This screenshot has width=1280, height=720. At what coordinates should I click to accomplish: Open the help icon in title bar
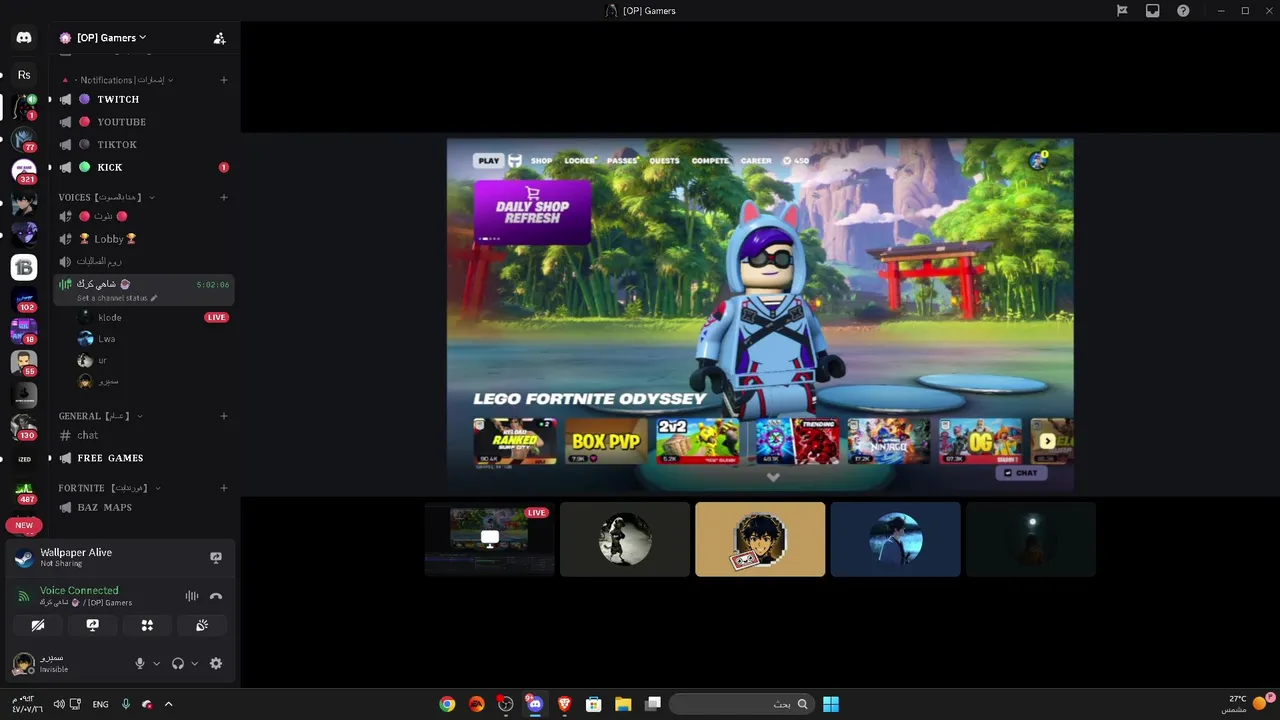(x=1184, y=11)
